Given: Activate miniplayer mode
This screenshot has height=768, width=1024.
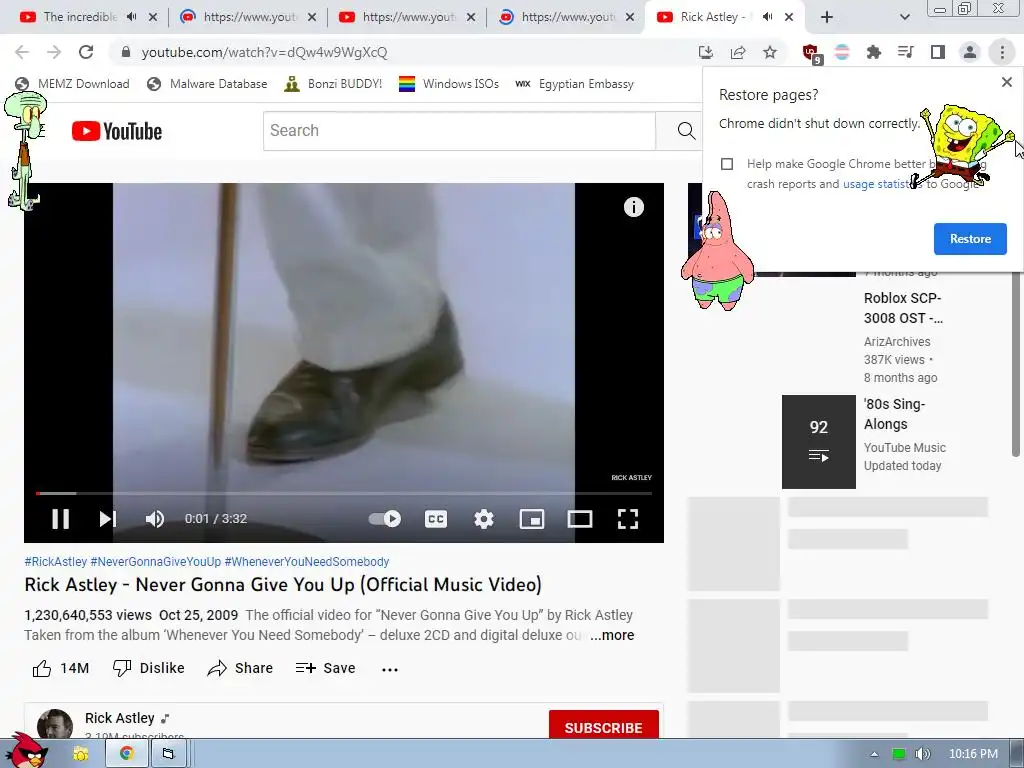Looking at the screenshot, I should pos(532,519).
